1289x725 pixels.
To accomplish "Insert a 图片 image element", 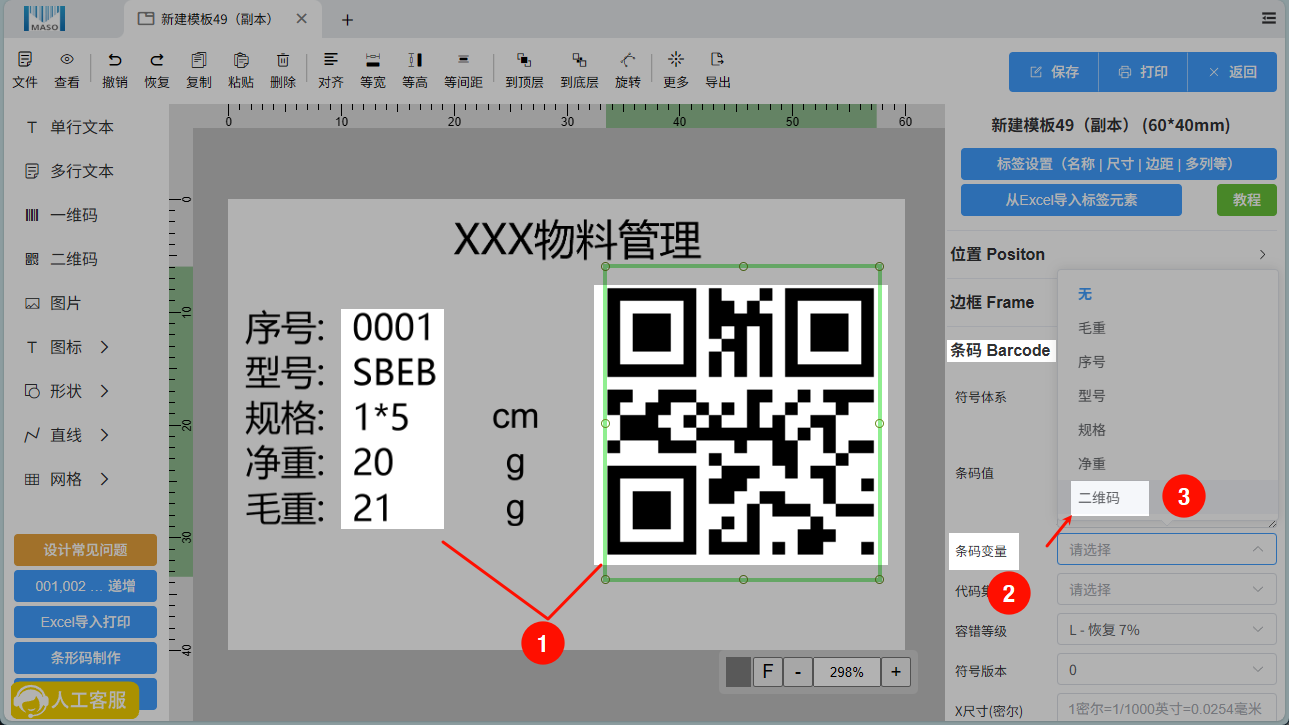I will [67, 303].
